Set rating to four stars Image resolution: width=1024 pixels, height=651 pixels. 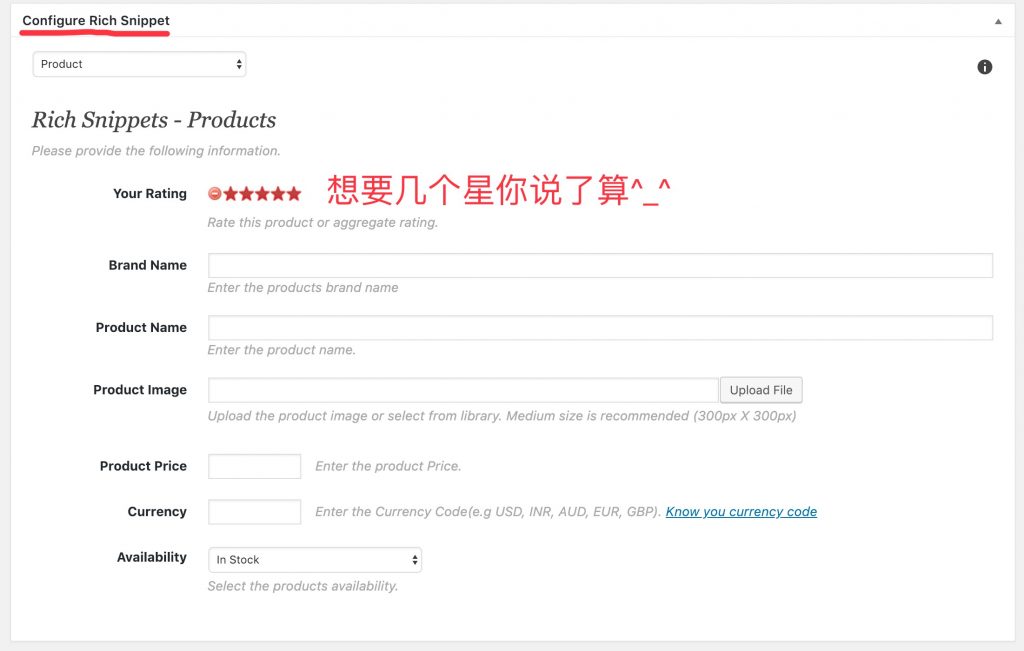click(278, 193)
